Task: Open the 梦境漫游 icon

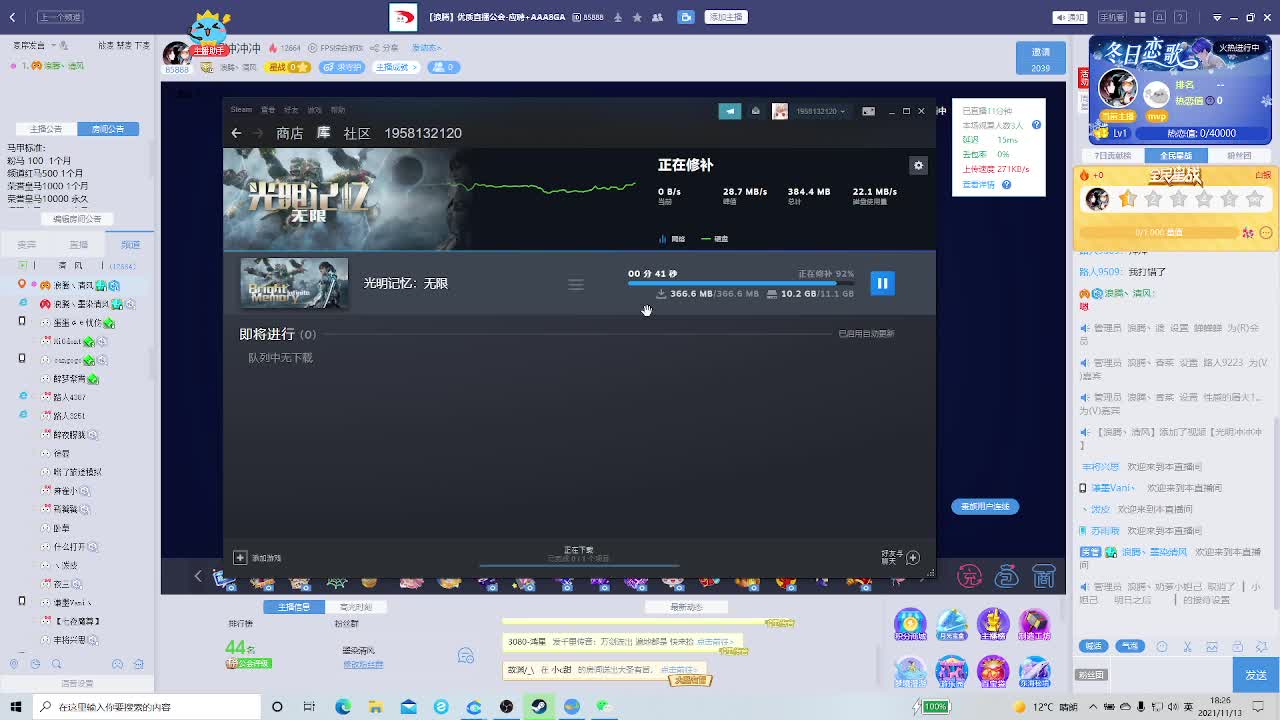Action: tap(909, 672)
